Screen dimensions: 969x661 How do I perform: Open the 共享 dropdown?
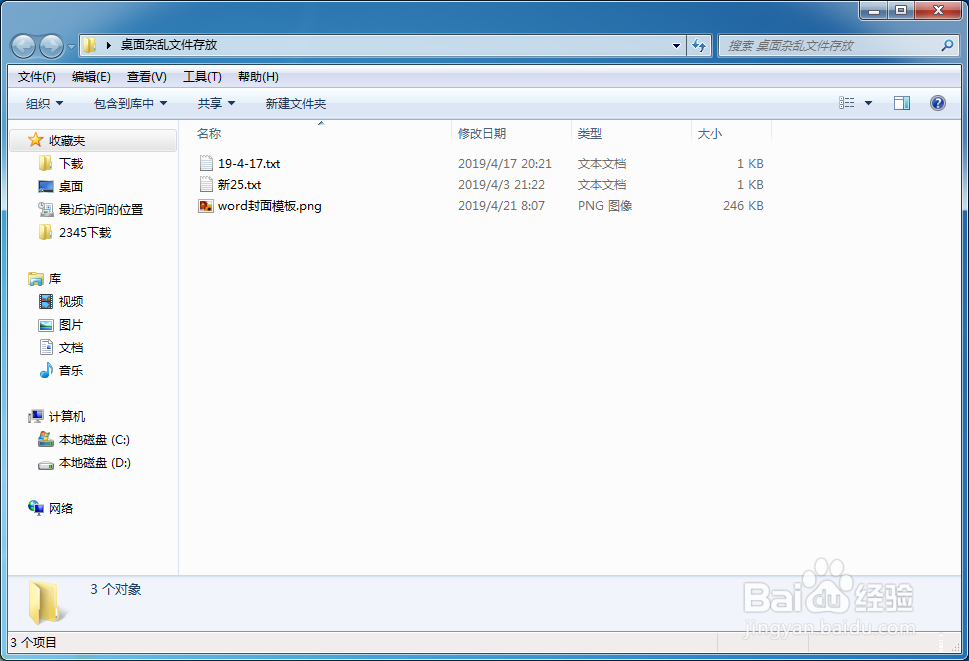point(216,104)
